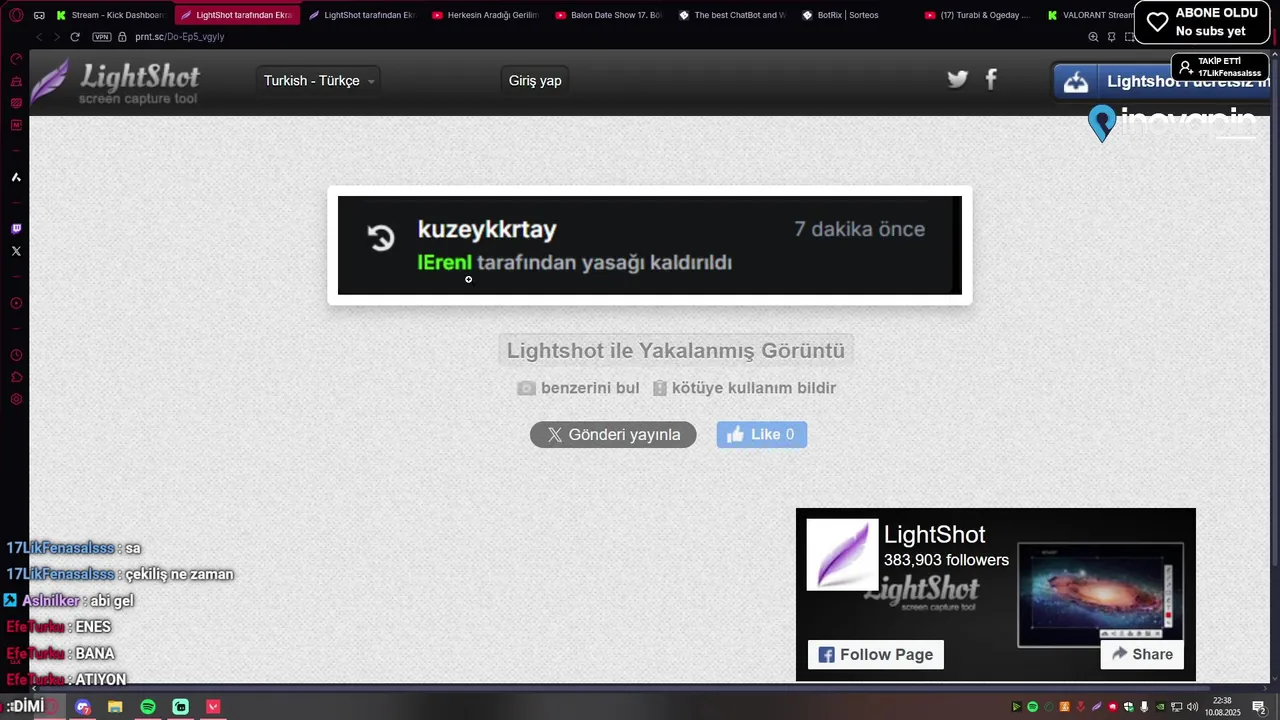The image size is (1280, 720).
Task: Click the X Gönderi yayınla button
Action: click(613, 435)
